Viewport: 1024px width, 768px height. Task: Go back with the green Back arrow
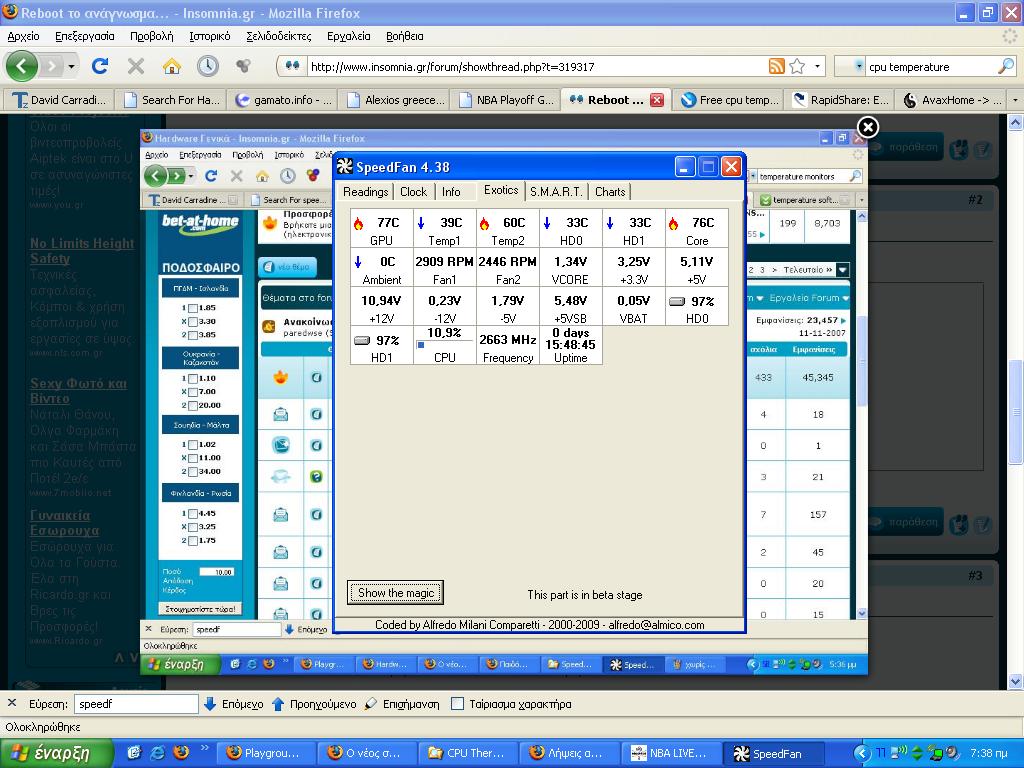click(21, 66)
